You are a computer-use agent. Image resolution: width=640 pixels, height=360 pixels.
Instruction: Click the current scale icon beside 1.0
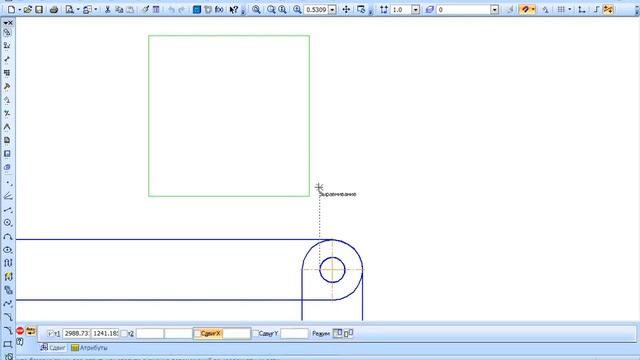pyautogui.click(x=384, y=9)
